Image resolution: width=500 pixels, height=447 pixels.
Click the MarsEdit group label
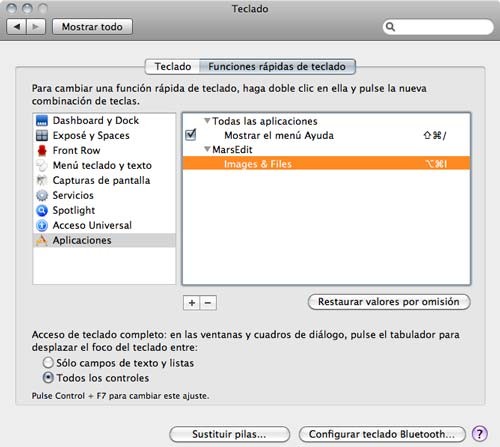click(x=232, y=150)
